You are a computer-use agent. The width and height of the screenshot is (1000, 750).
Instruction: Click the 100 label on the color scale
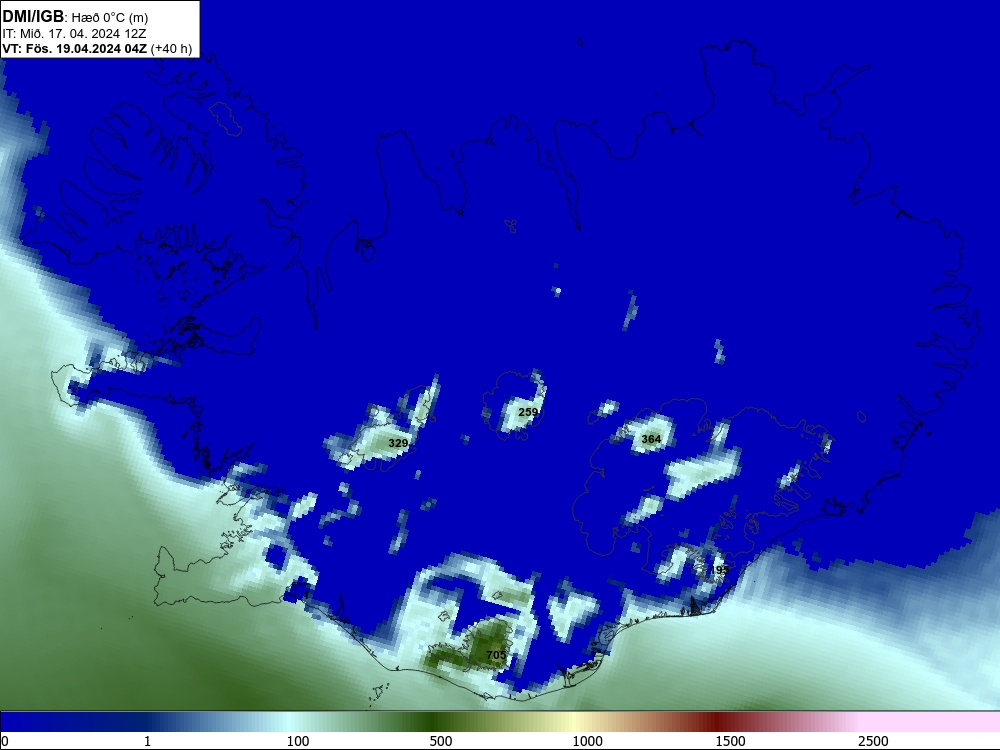pyautogui.click(x=298, y=741)
